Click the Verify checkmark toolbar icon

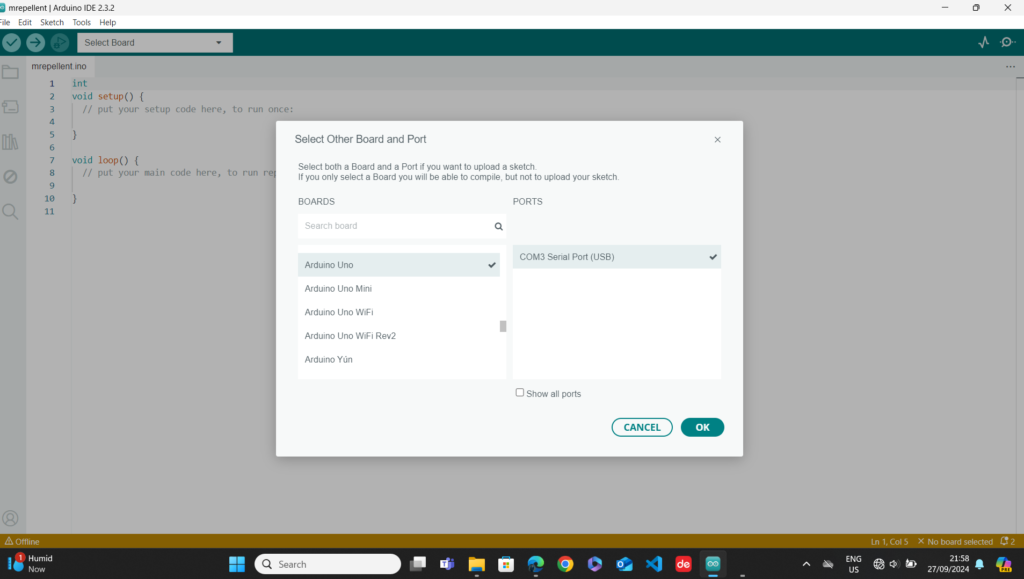pos(12,42)
